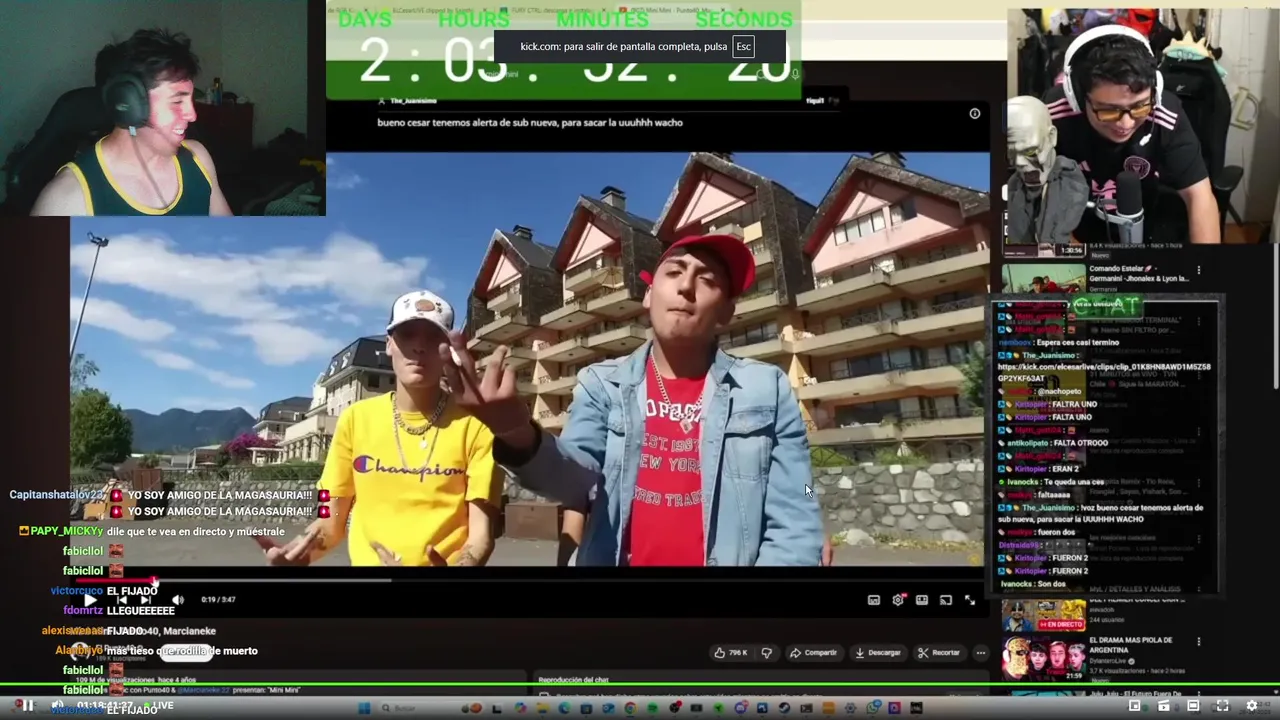Screen dimensions: 1280x720
Task: Open the kick.com clip link in chat
Action: [x=1103, y=373]
